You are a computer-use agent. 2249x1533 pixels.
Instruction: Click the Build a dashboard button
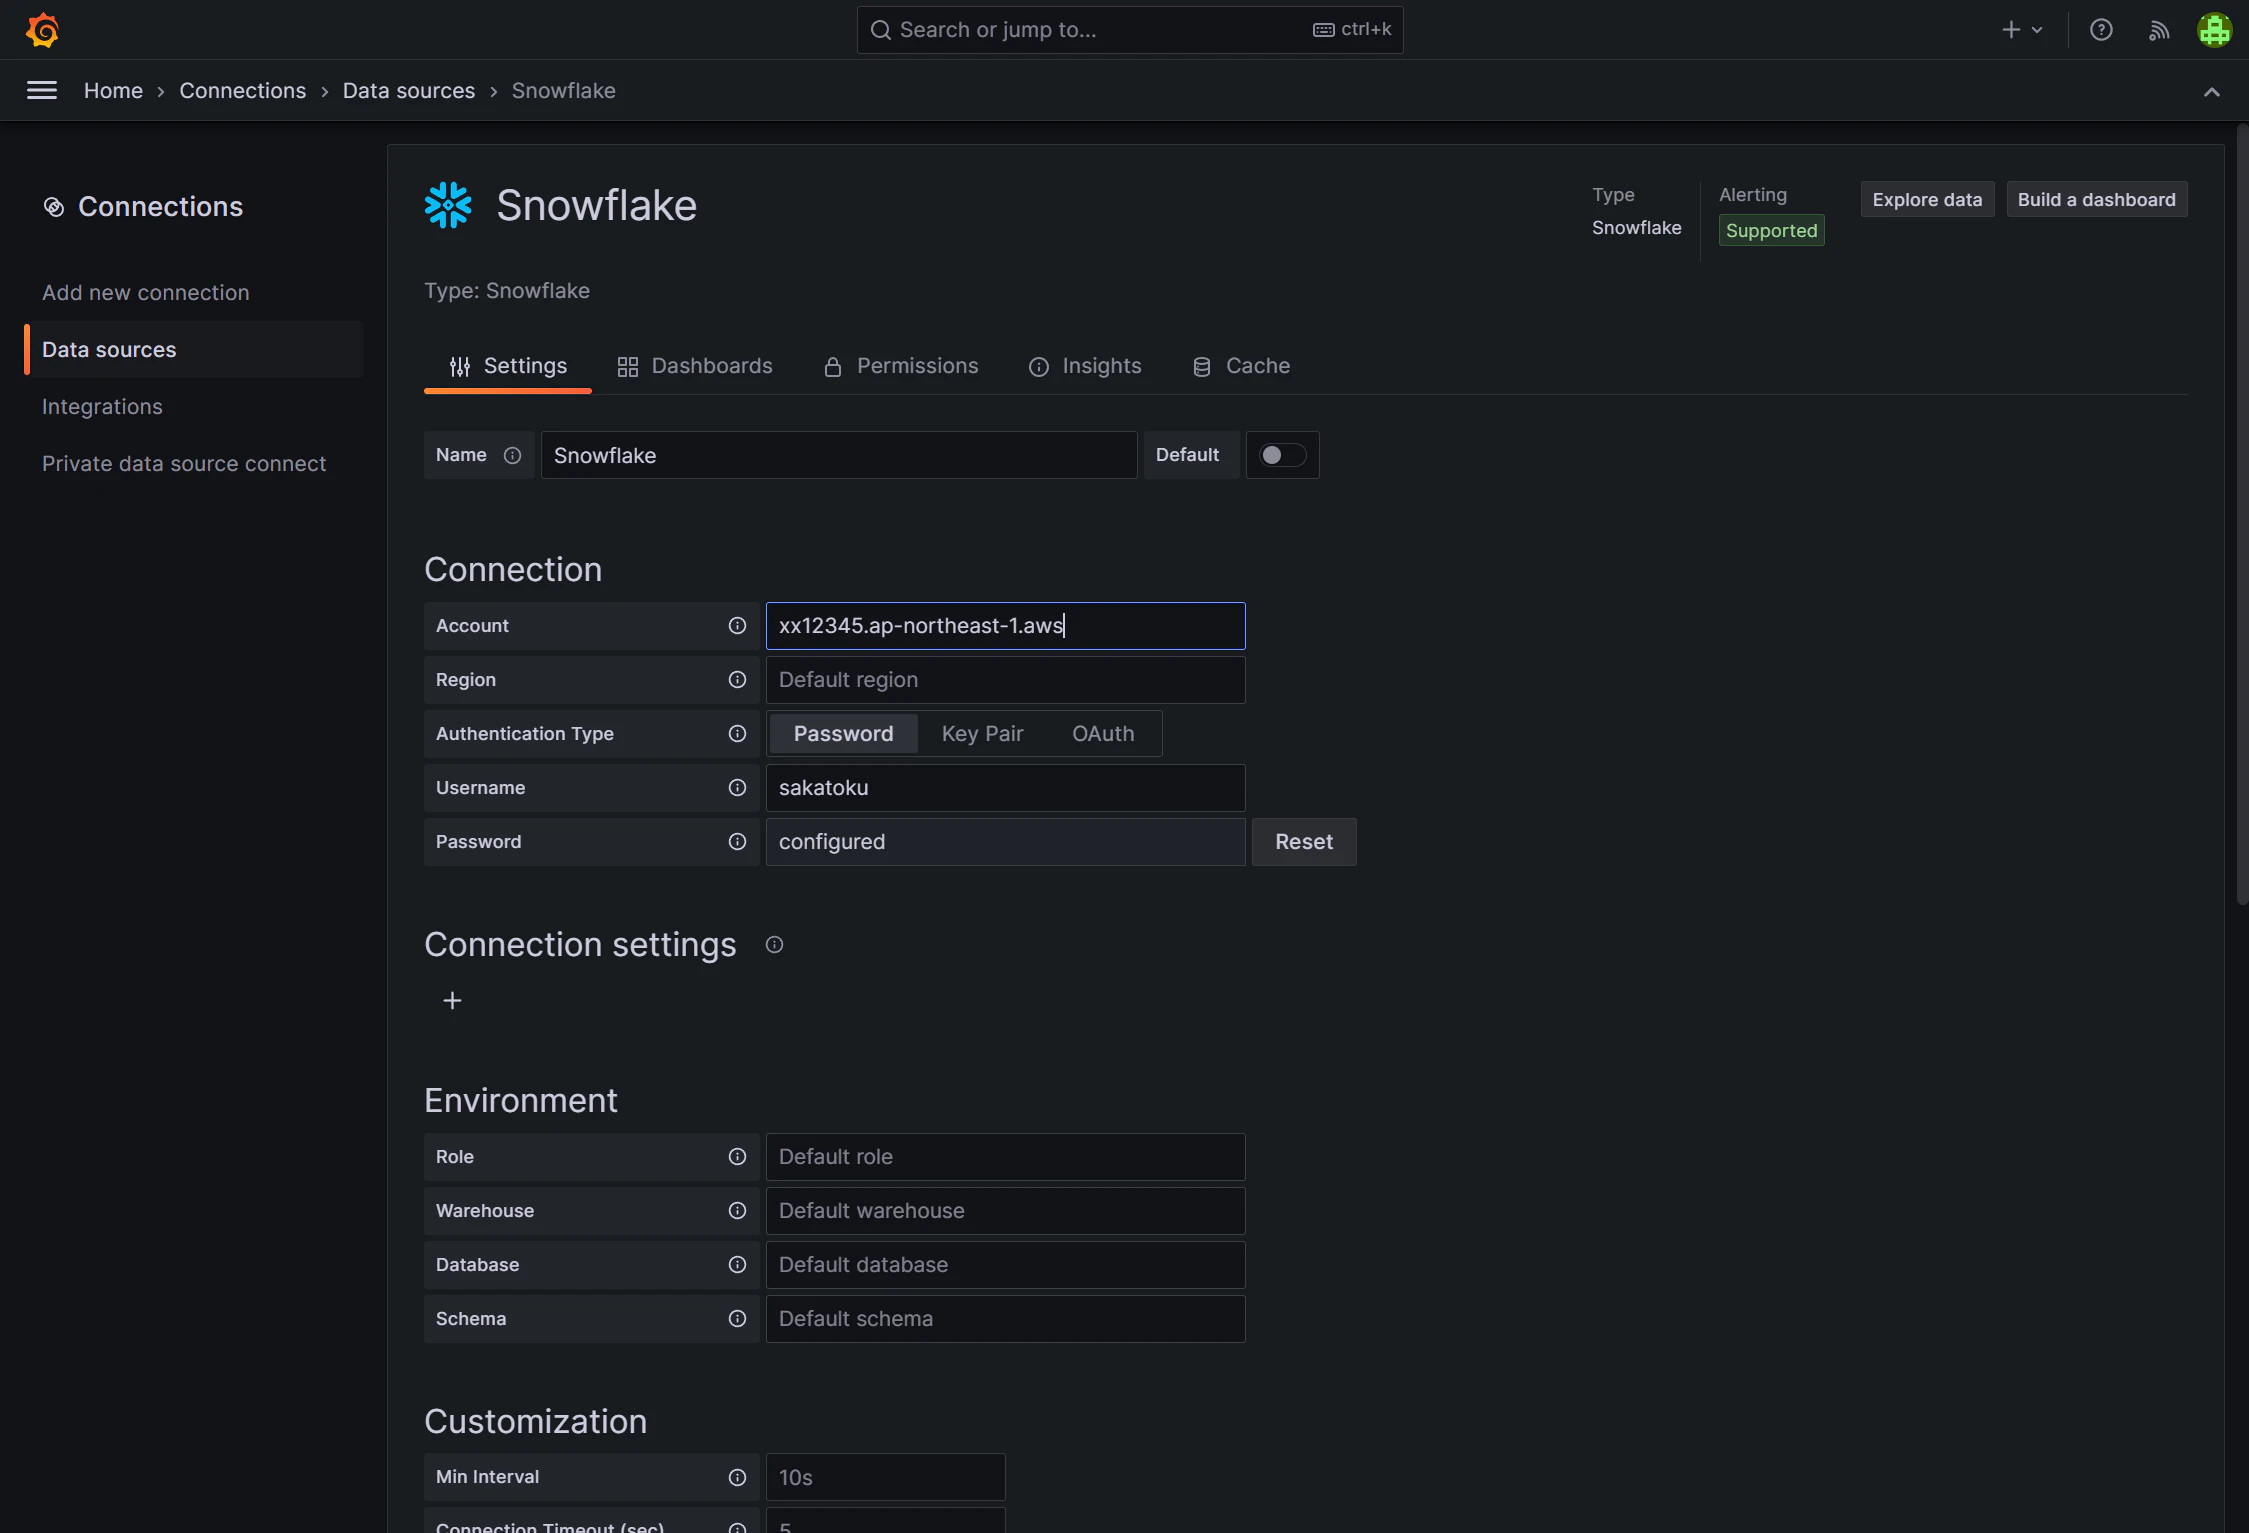(x=2096, y=200)
